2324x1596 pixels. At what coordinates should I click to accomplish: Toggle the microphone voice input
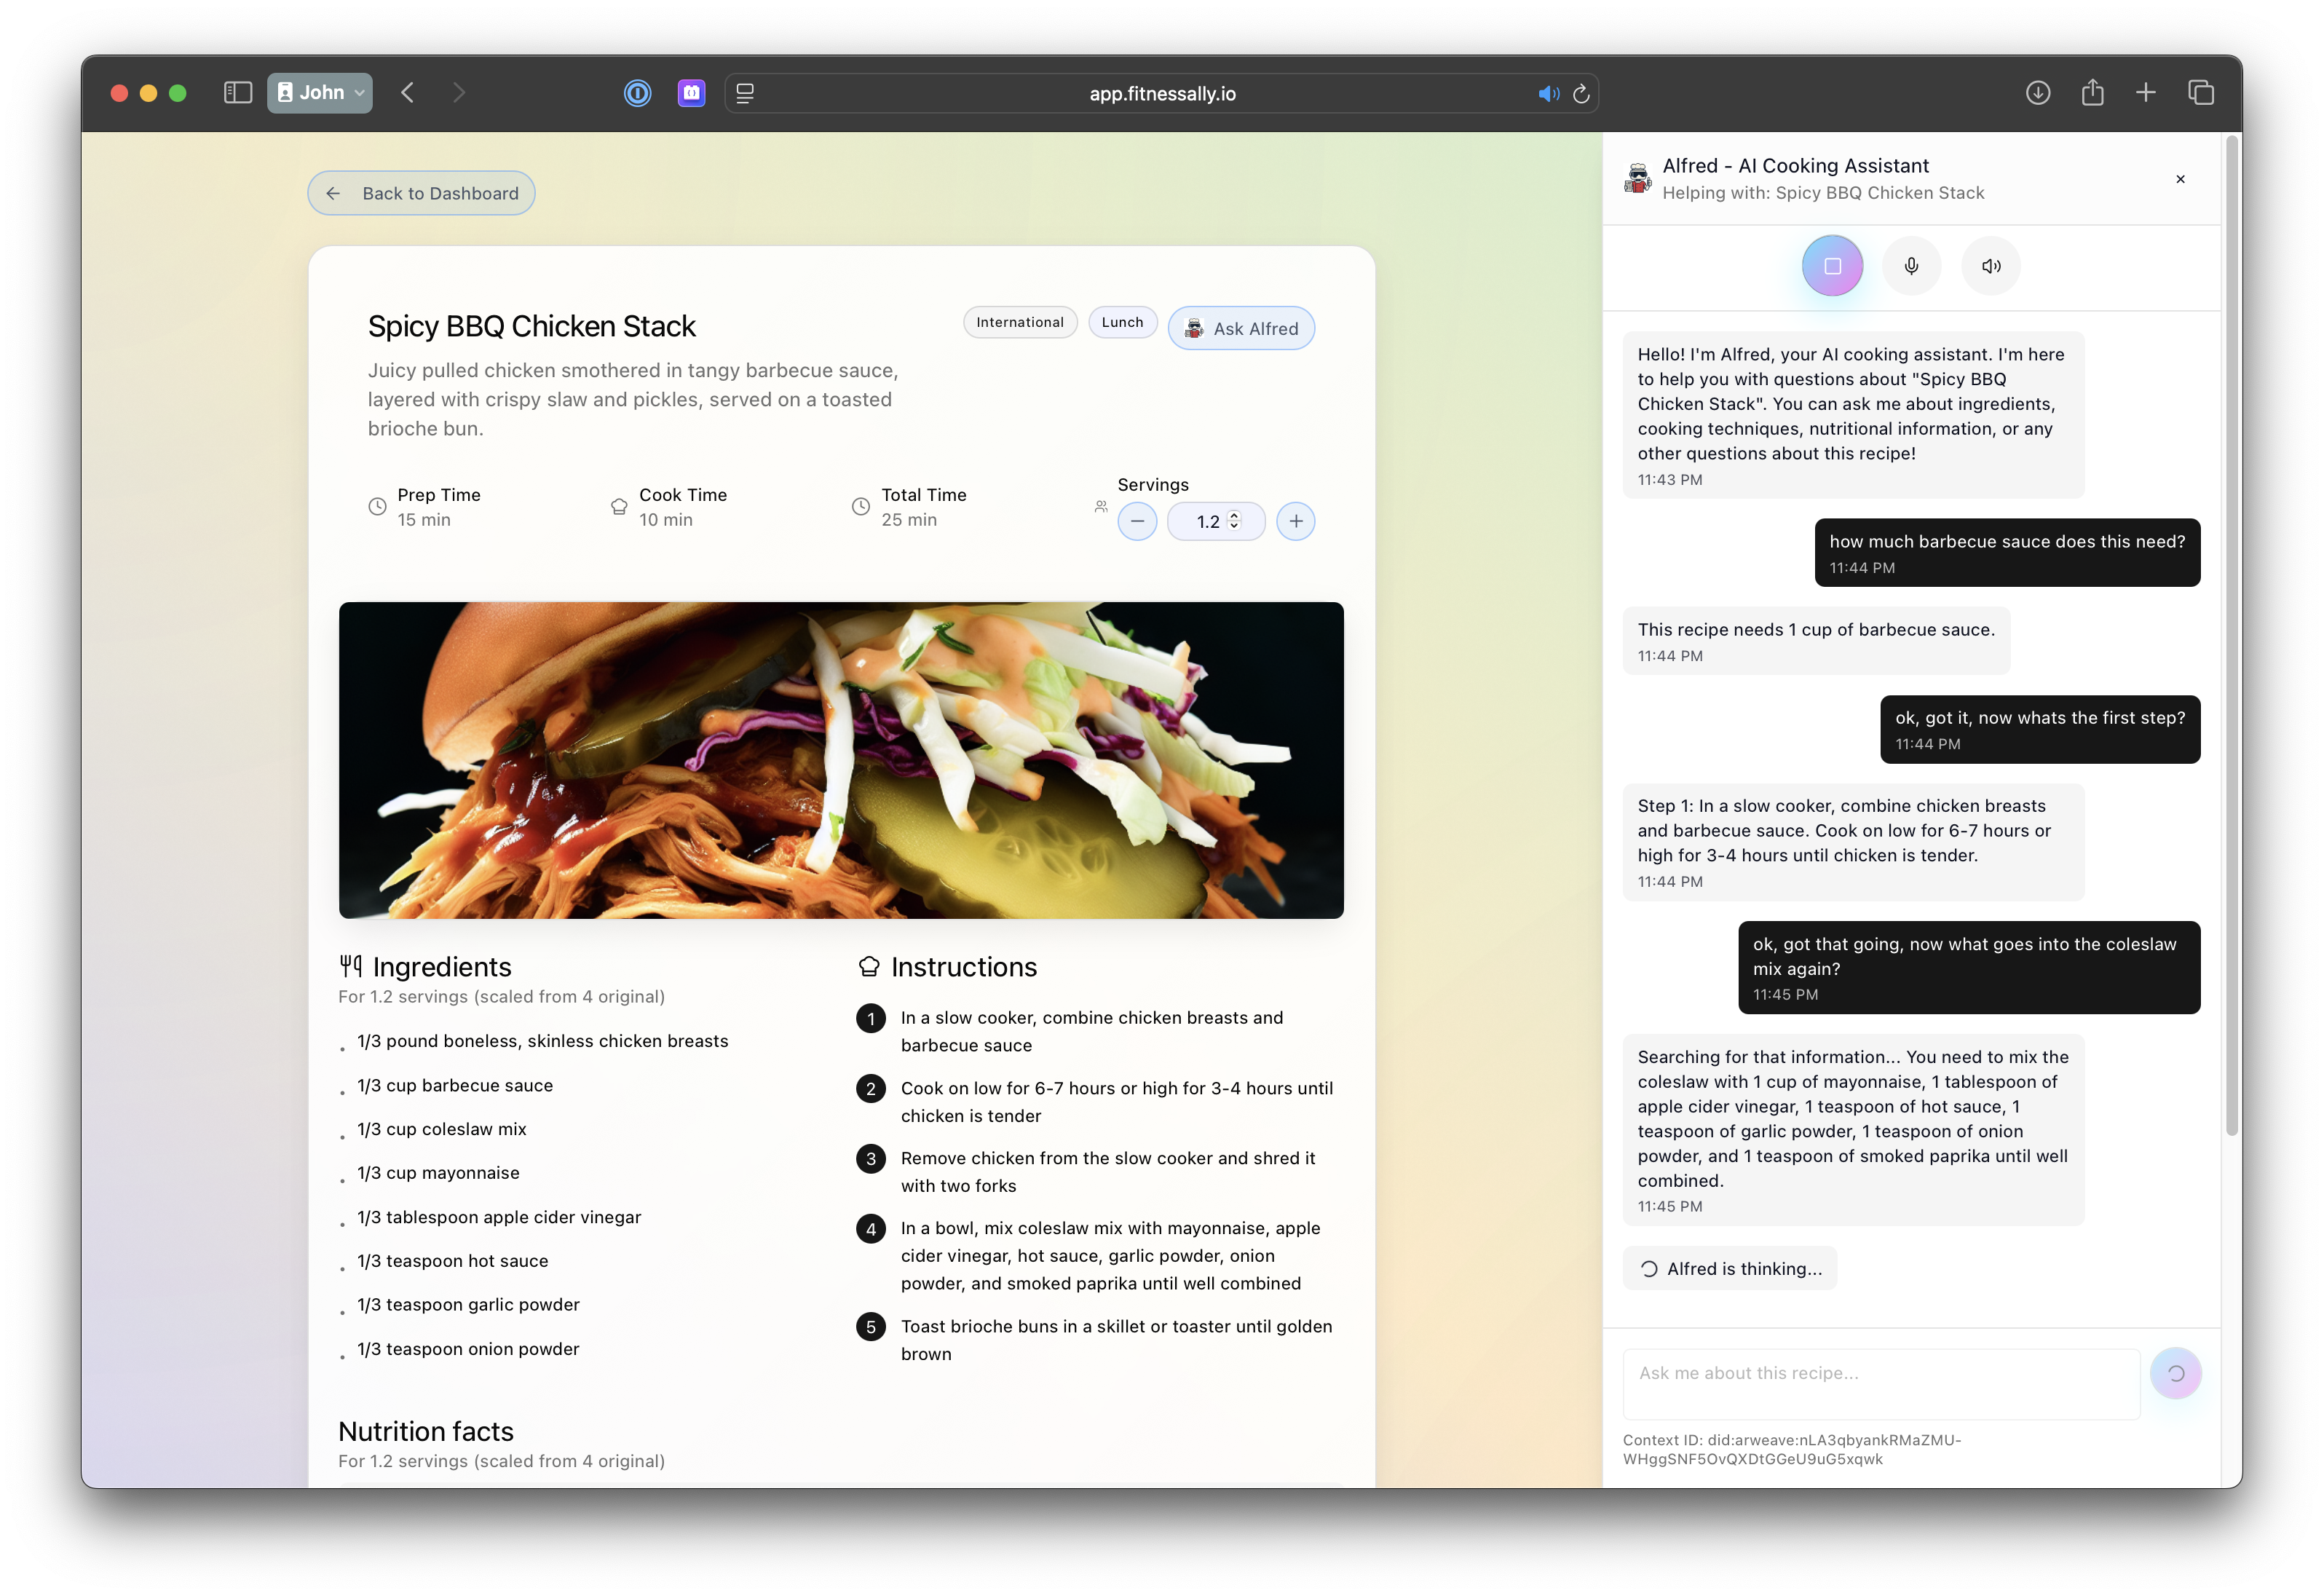coord(1911,266)
